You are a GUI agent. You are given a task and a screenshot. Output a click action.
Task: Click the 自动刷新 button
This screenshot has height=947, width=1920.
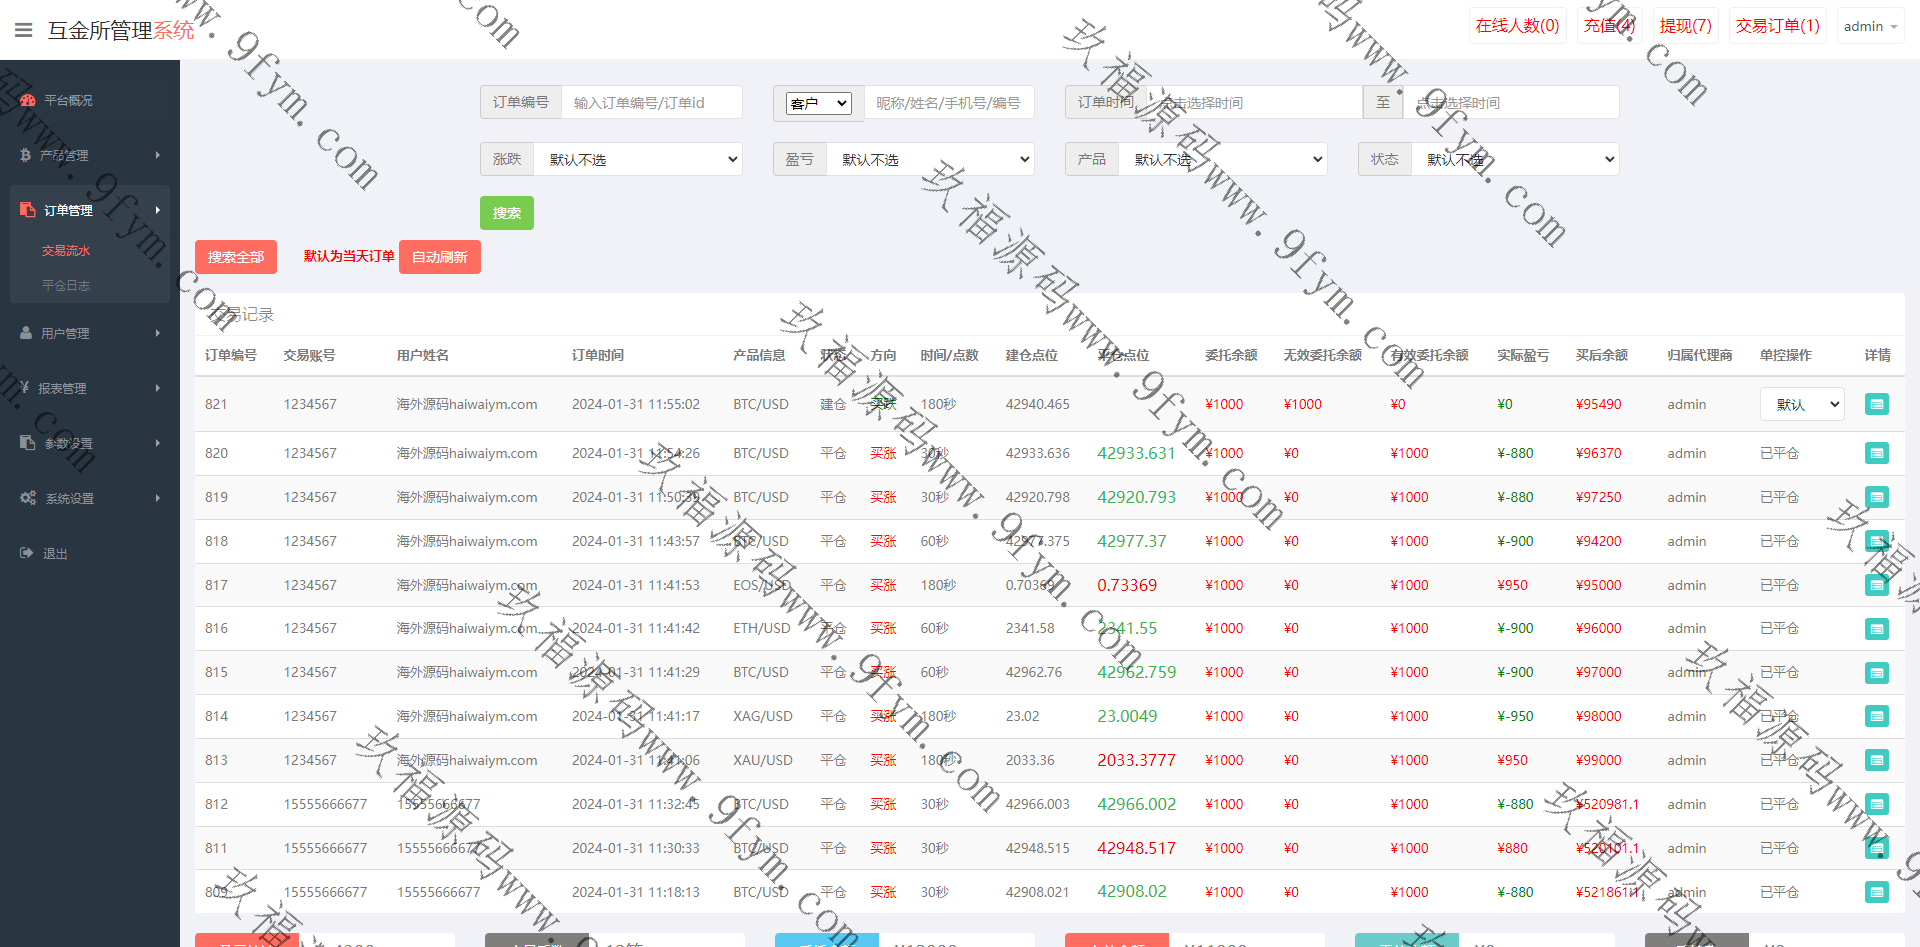[439, 257]
